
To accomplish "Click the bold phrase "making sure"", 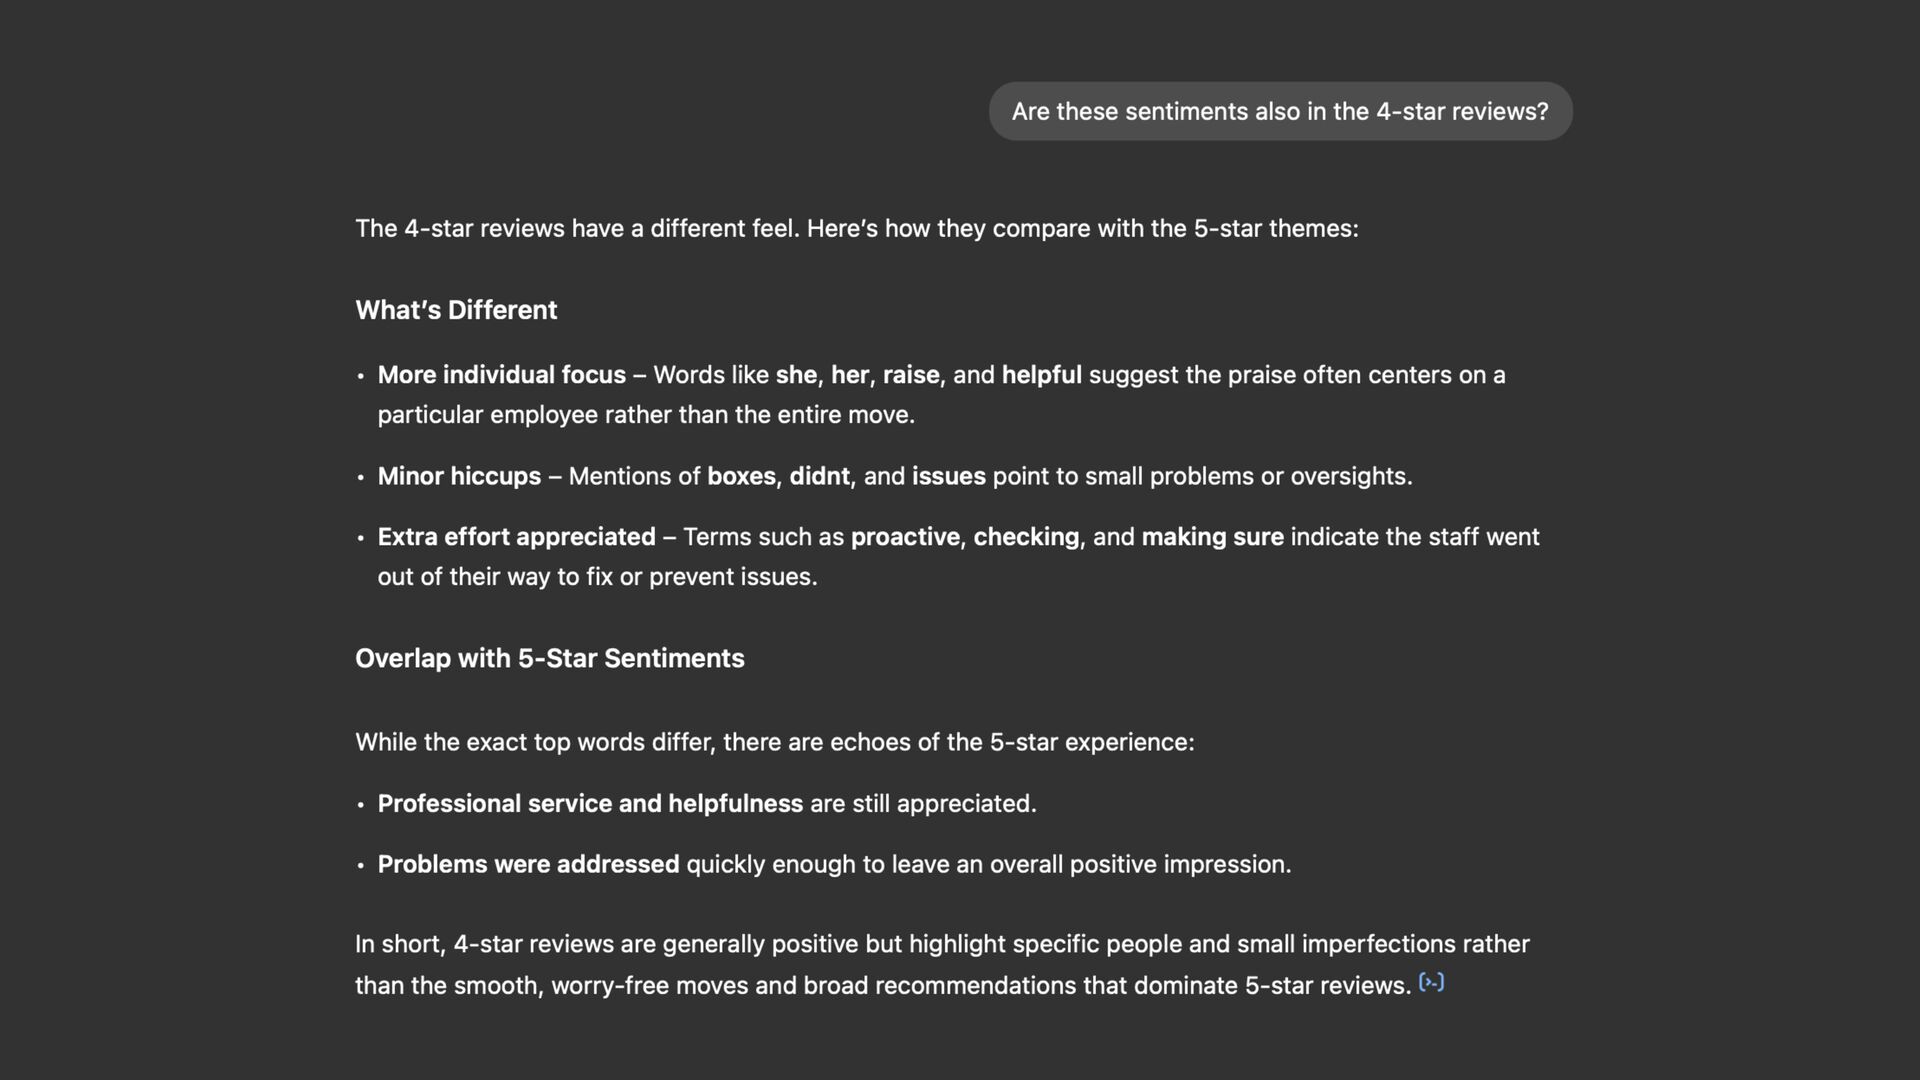I will point(1212,537).
